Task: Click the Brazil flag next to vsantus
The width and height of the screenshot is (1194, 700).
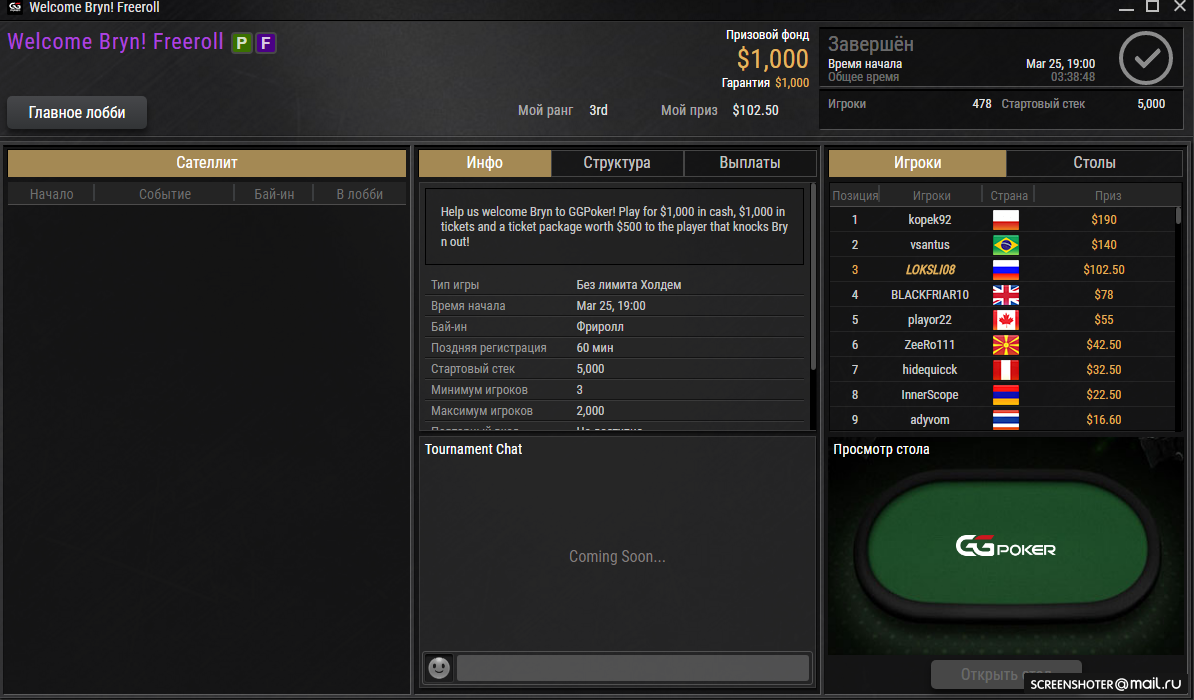Action: click(x=1006, y=245)
